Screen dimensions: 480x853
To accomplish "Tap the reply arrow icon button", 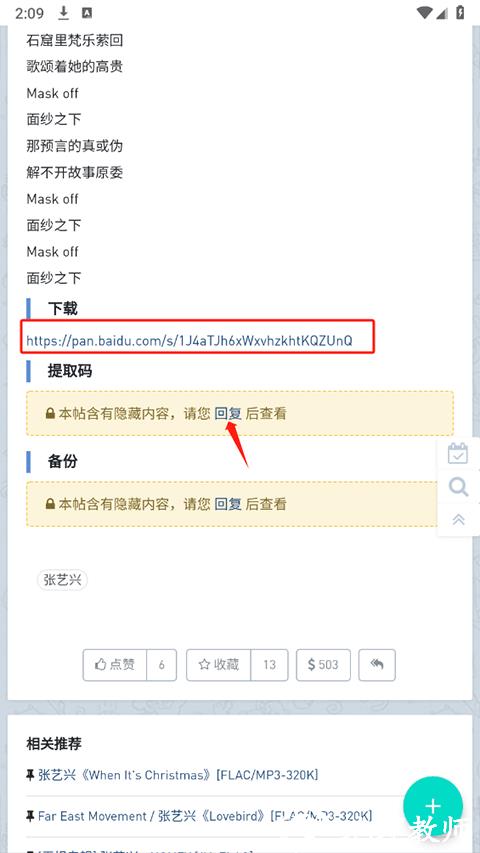I will [377, 665].
